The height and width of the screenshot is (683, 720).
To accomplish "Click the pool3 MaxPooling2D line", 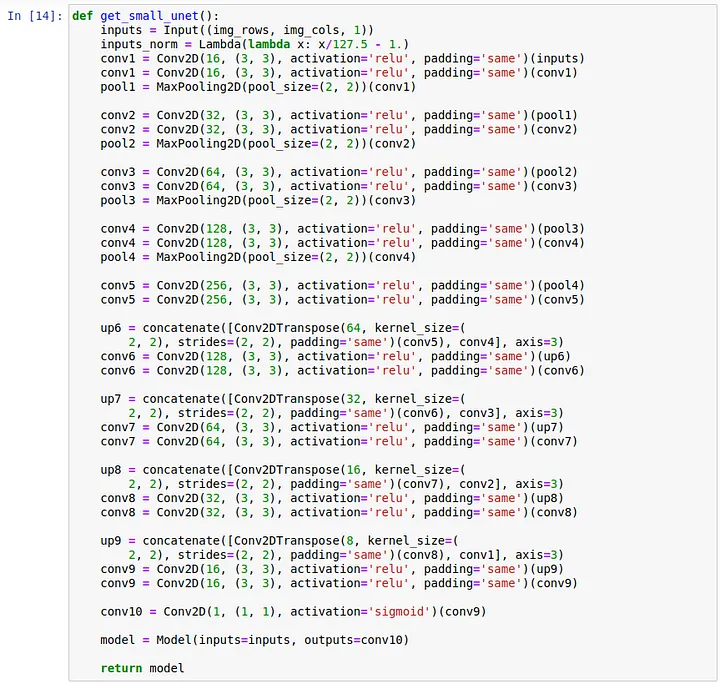I will click(258, 201).
